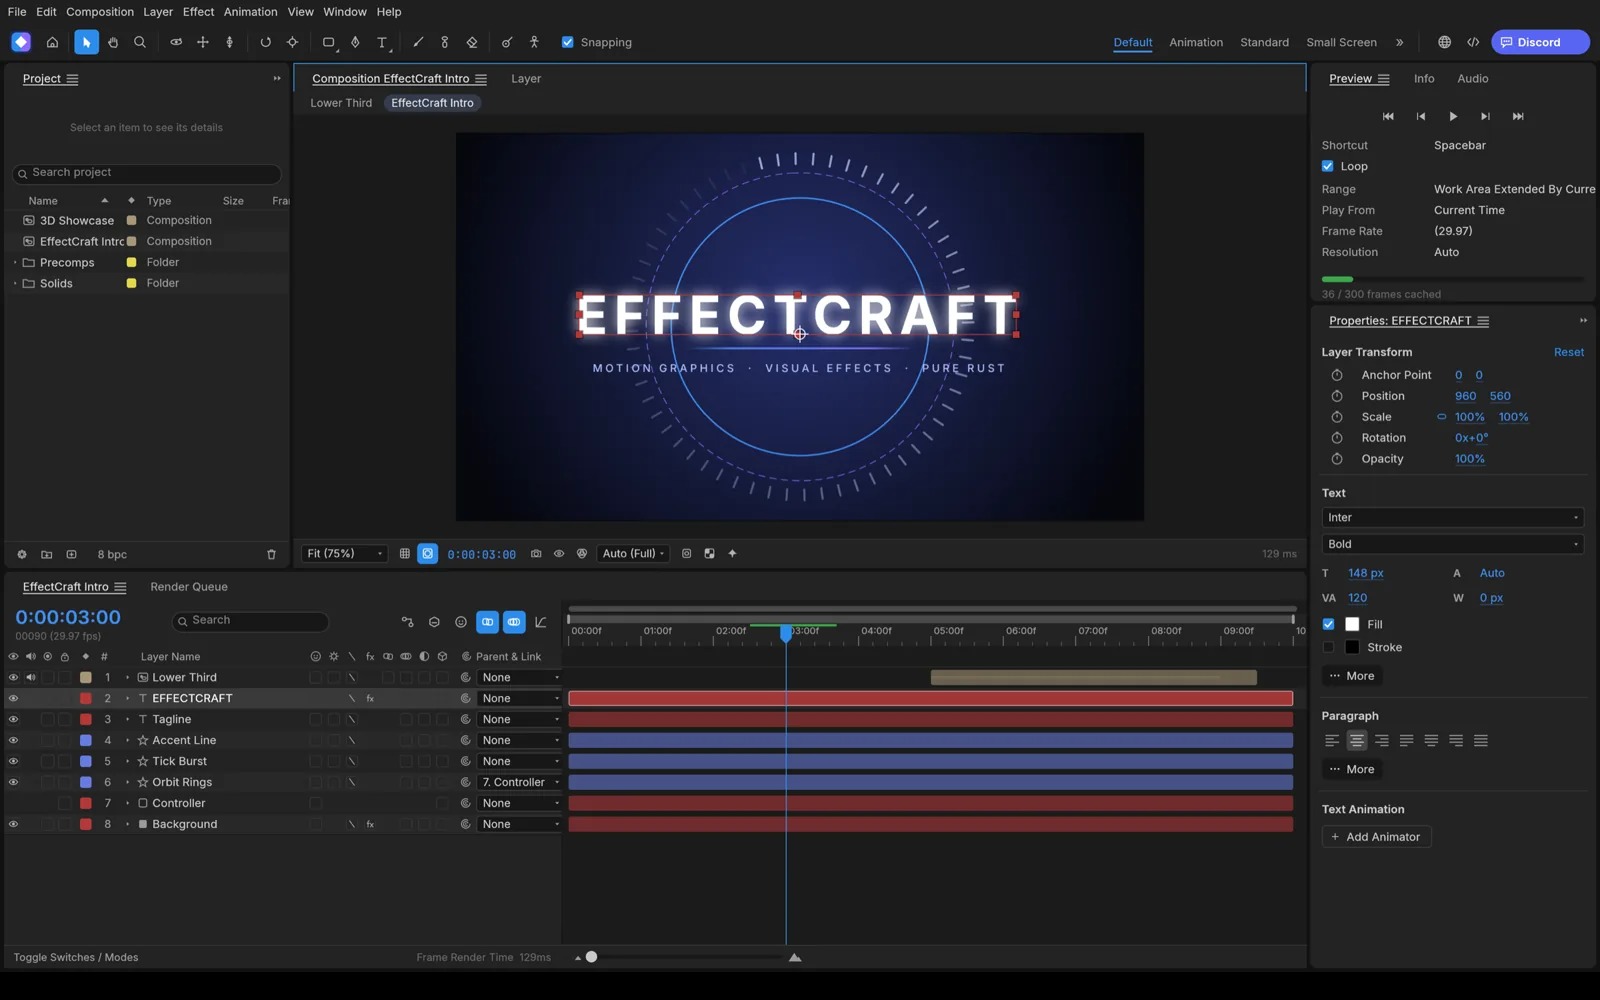
Task: Show more workspaces chevron
Action: (1400, 42)
